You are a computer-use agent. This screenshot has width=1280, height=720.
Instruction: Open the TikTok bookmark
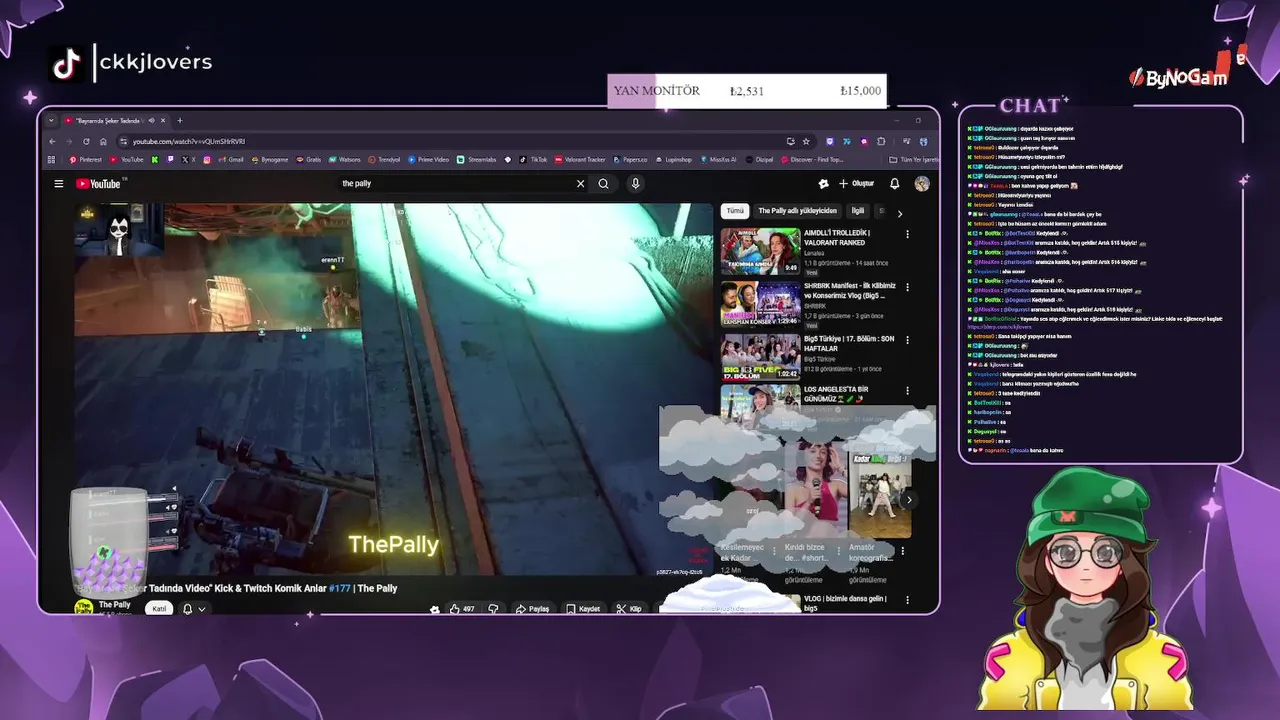[534, 160]
